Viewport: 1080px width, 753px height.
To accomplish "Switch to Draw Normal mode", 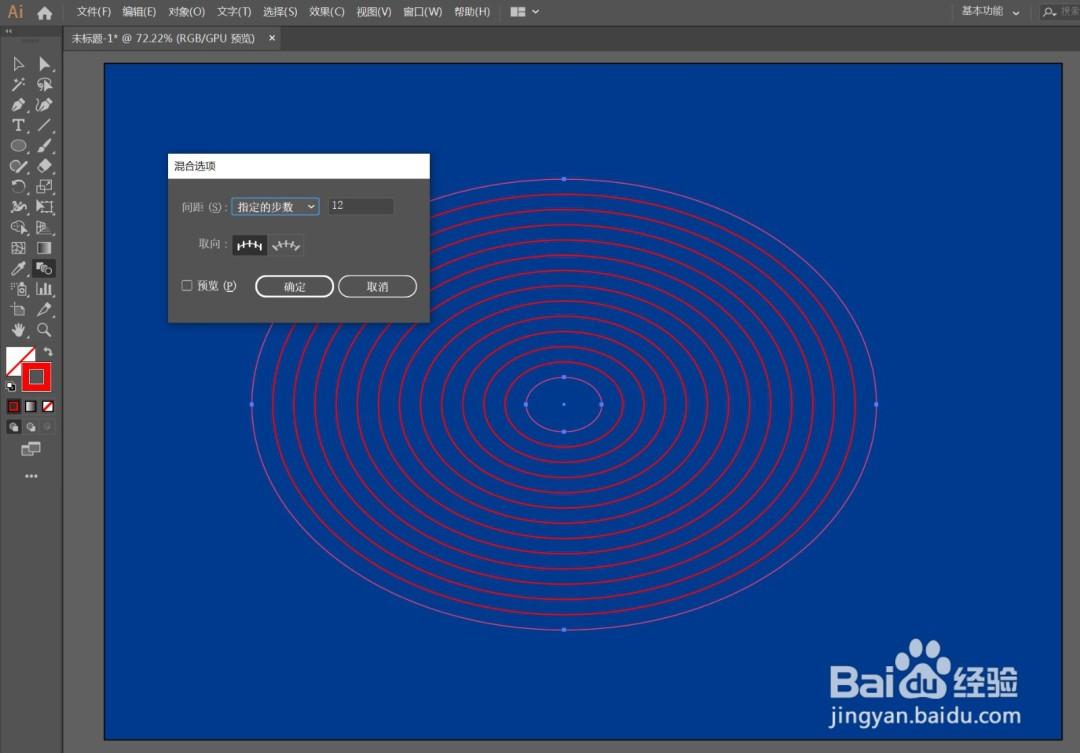I will pos(13,427).
